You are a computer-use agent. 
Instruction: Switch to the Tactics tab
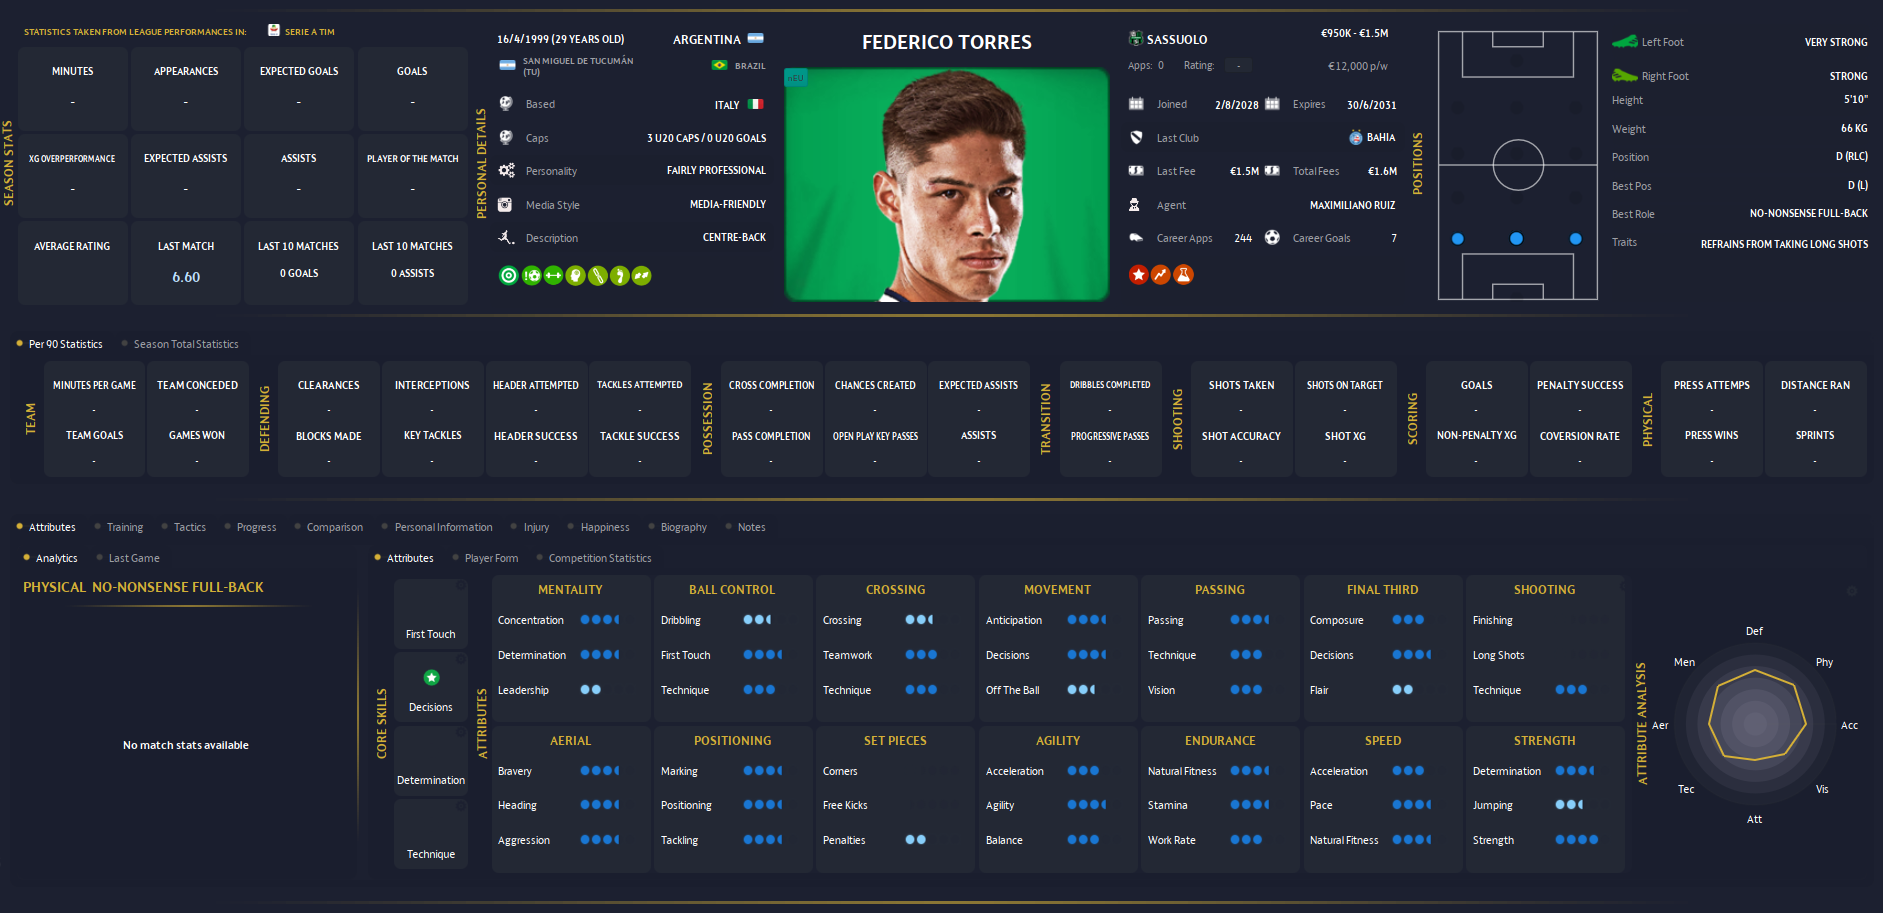tap(184, 527)
